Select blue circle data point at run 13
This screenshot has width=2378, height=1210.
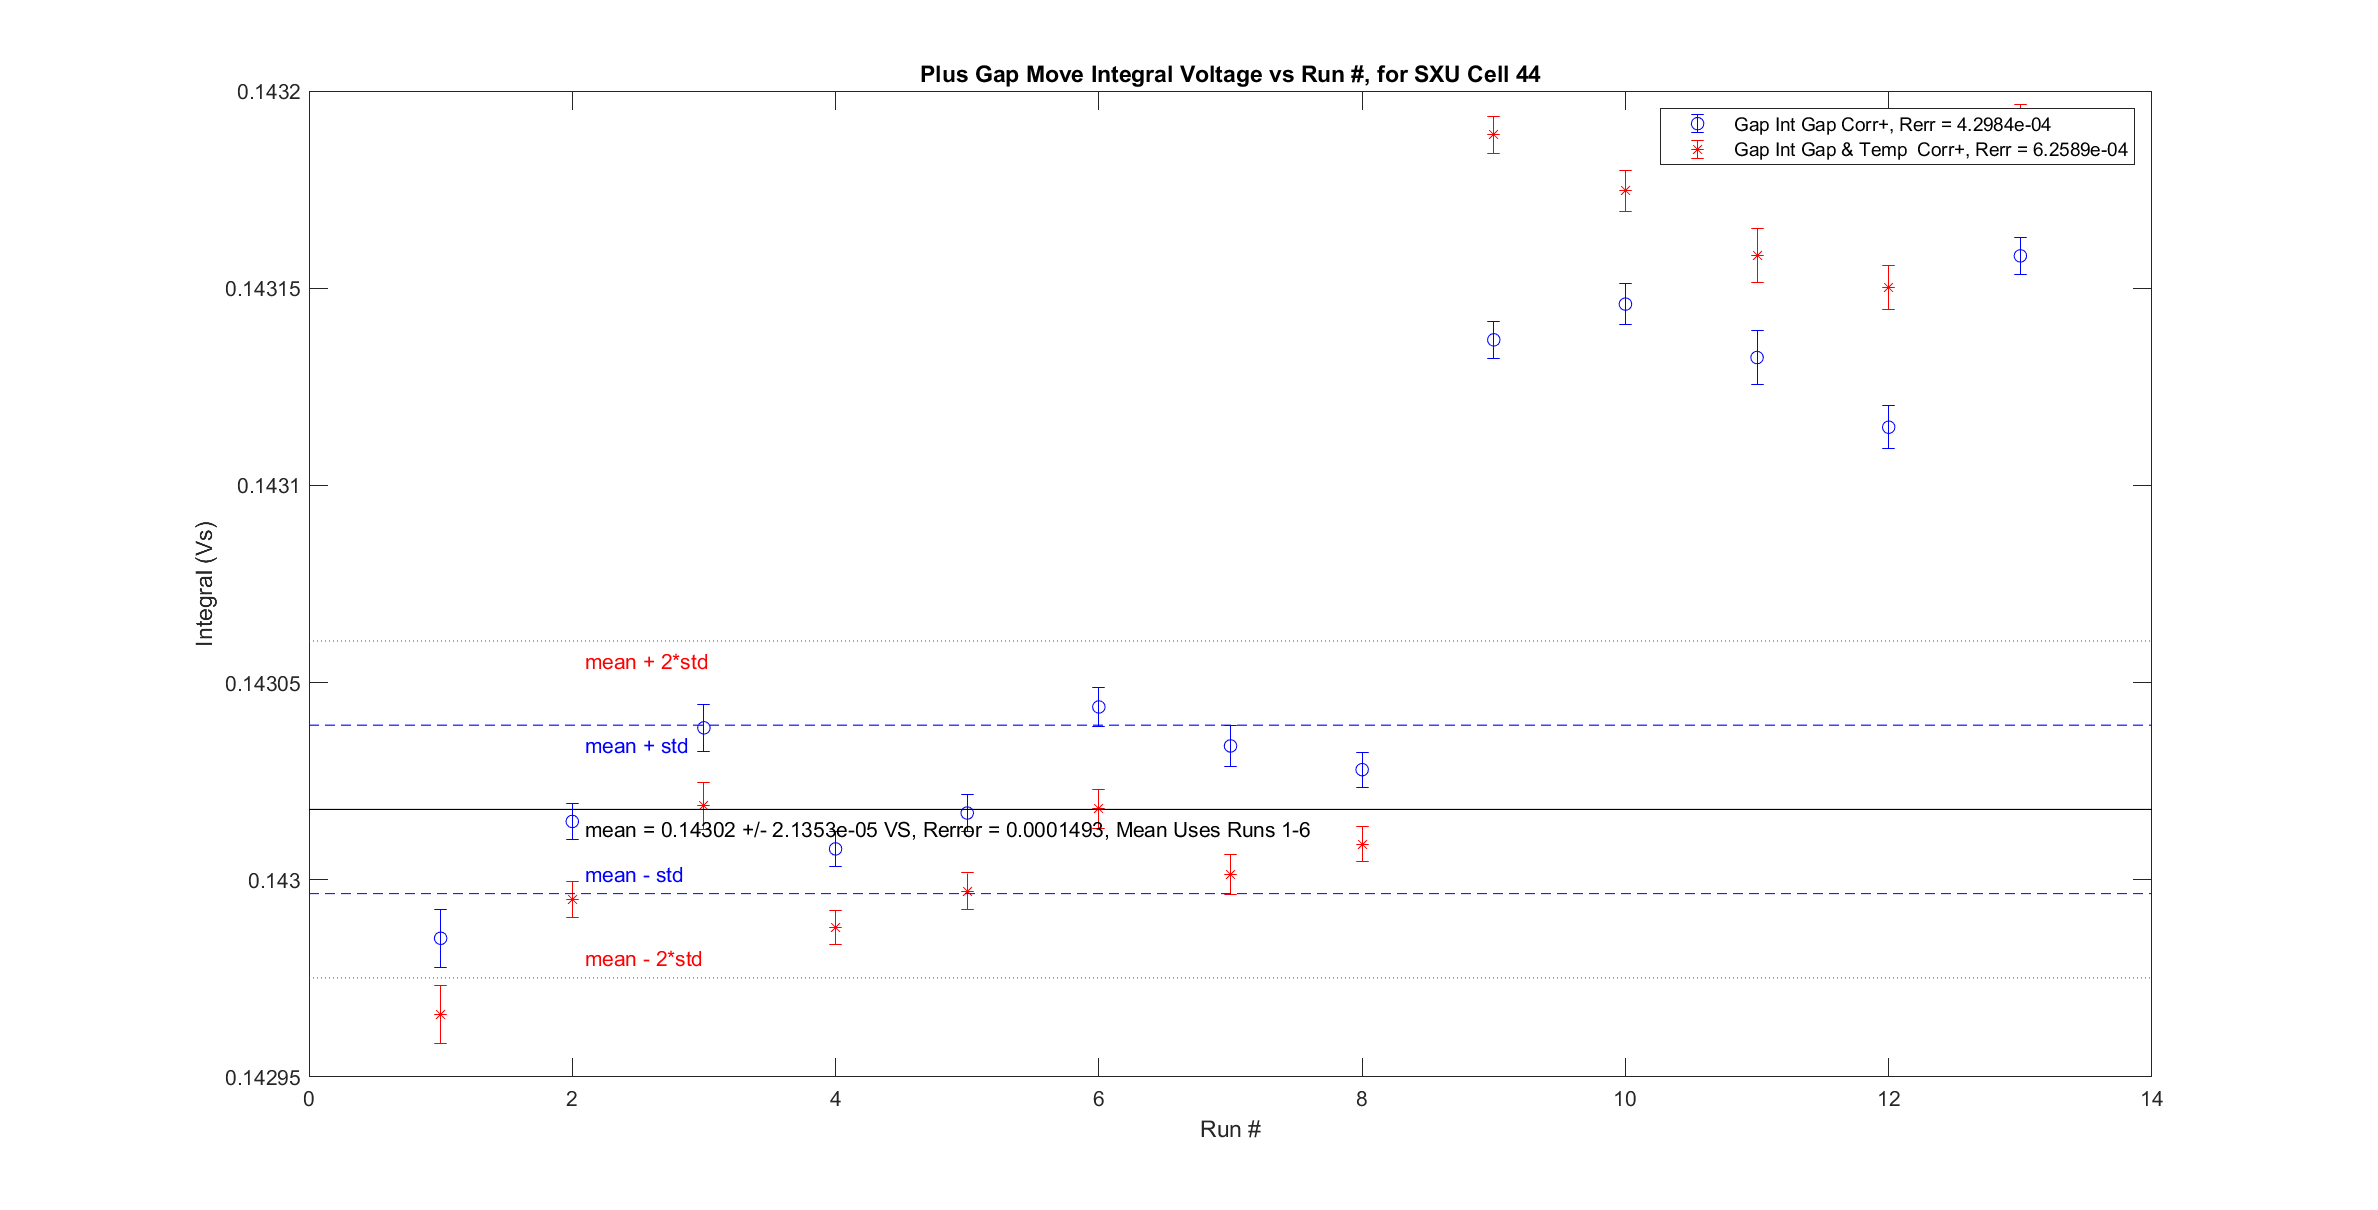pyautogui.click(x=2020, y=256)
